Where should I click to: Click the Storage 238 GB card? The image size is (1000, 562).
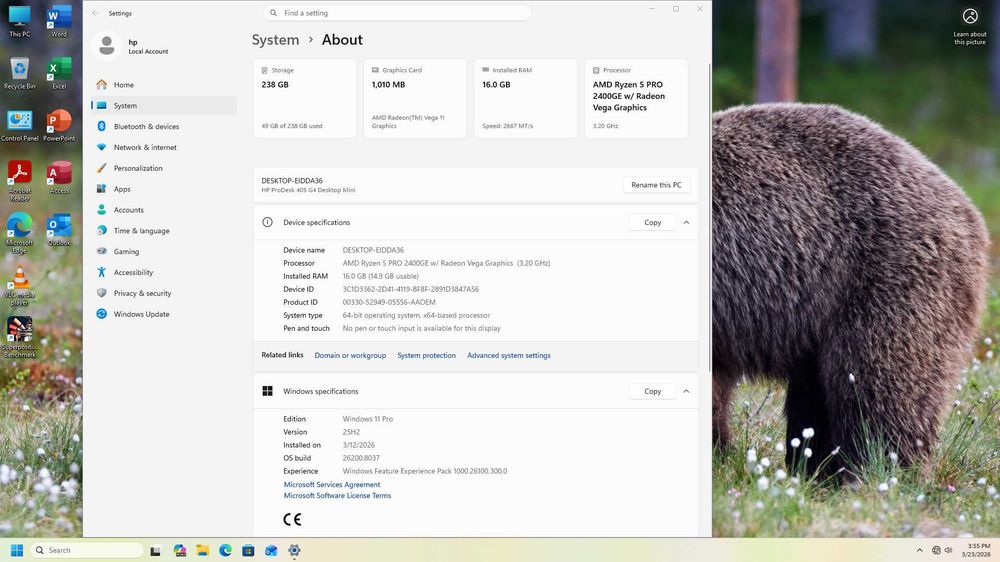tap(305, 98)
